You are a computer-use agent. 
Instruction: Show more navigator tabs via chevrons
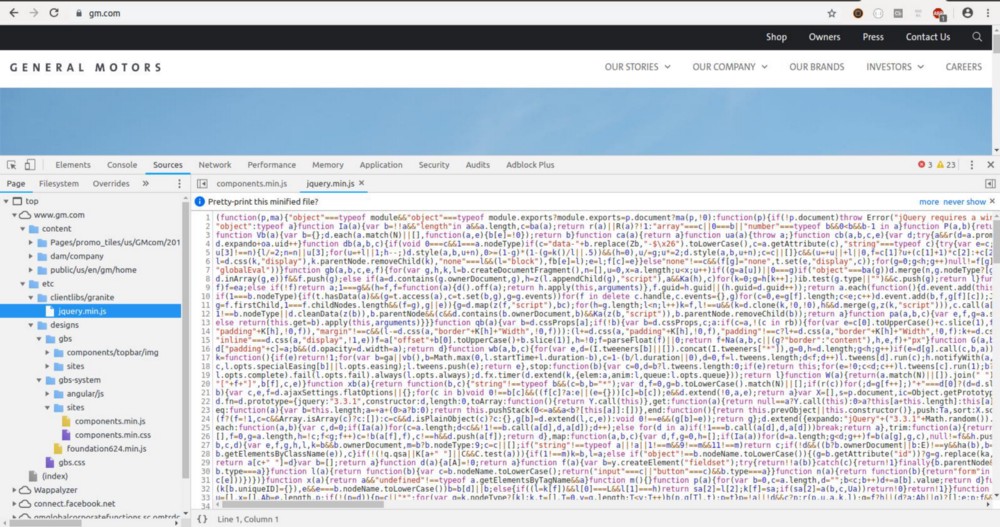145,184
